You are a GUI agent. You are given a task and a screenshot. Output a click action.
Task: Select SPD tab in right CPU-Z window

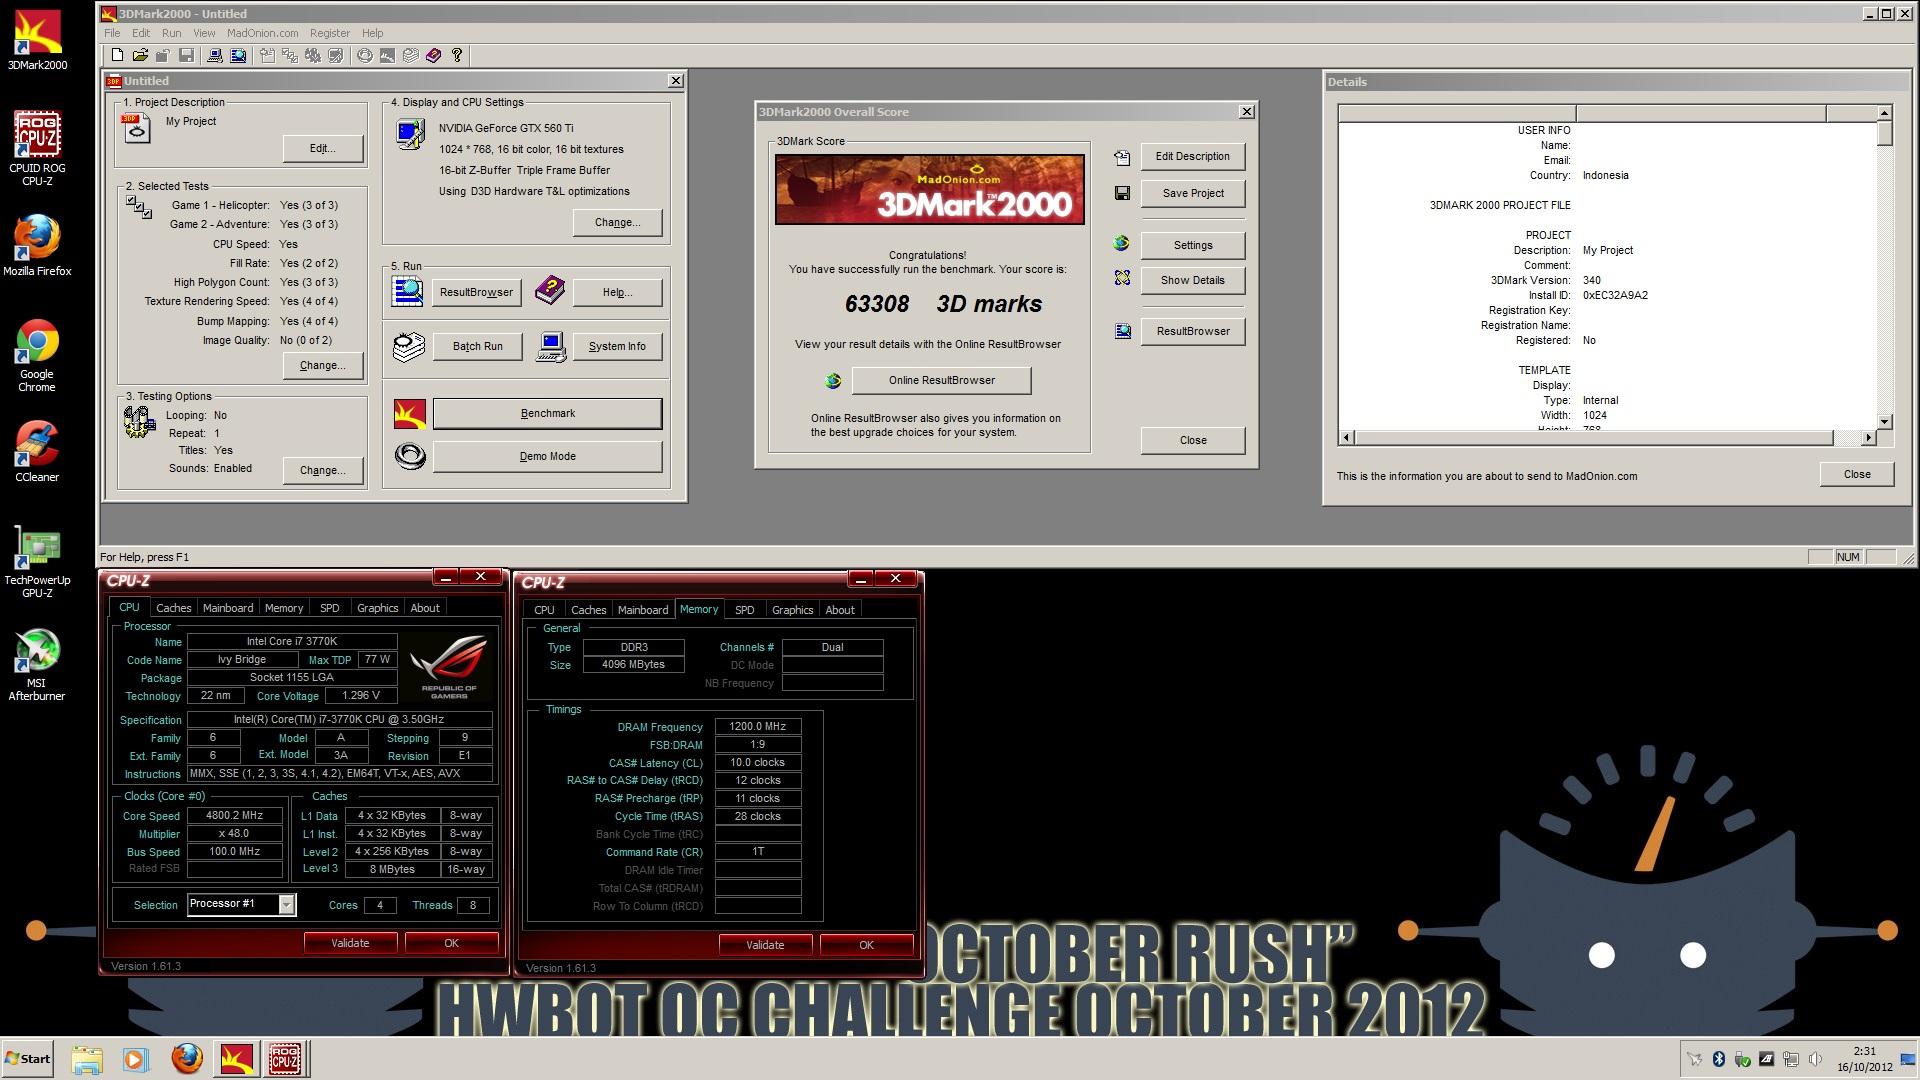click(x=744, y=609)
